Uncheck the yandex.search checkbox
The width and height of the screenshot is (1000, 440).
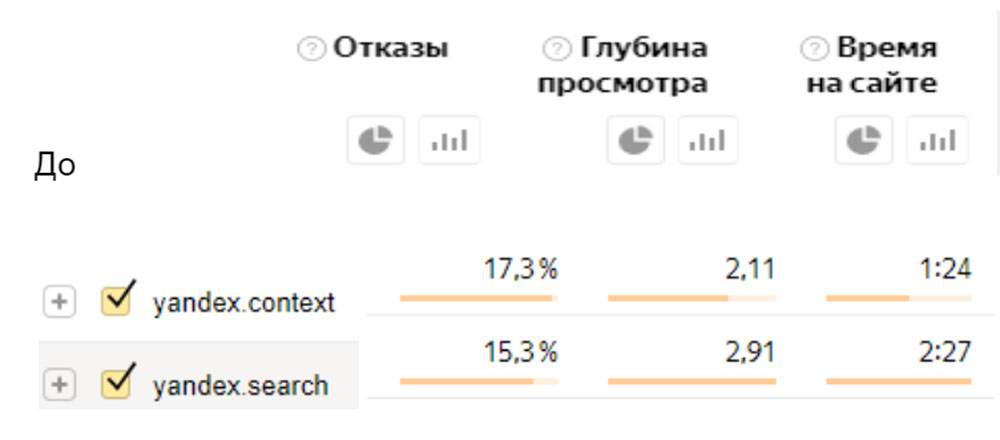point(117,383)
